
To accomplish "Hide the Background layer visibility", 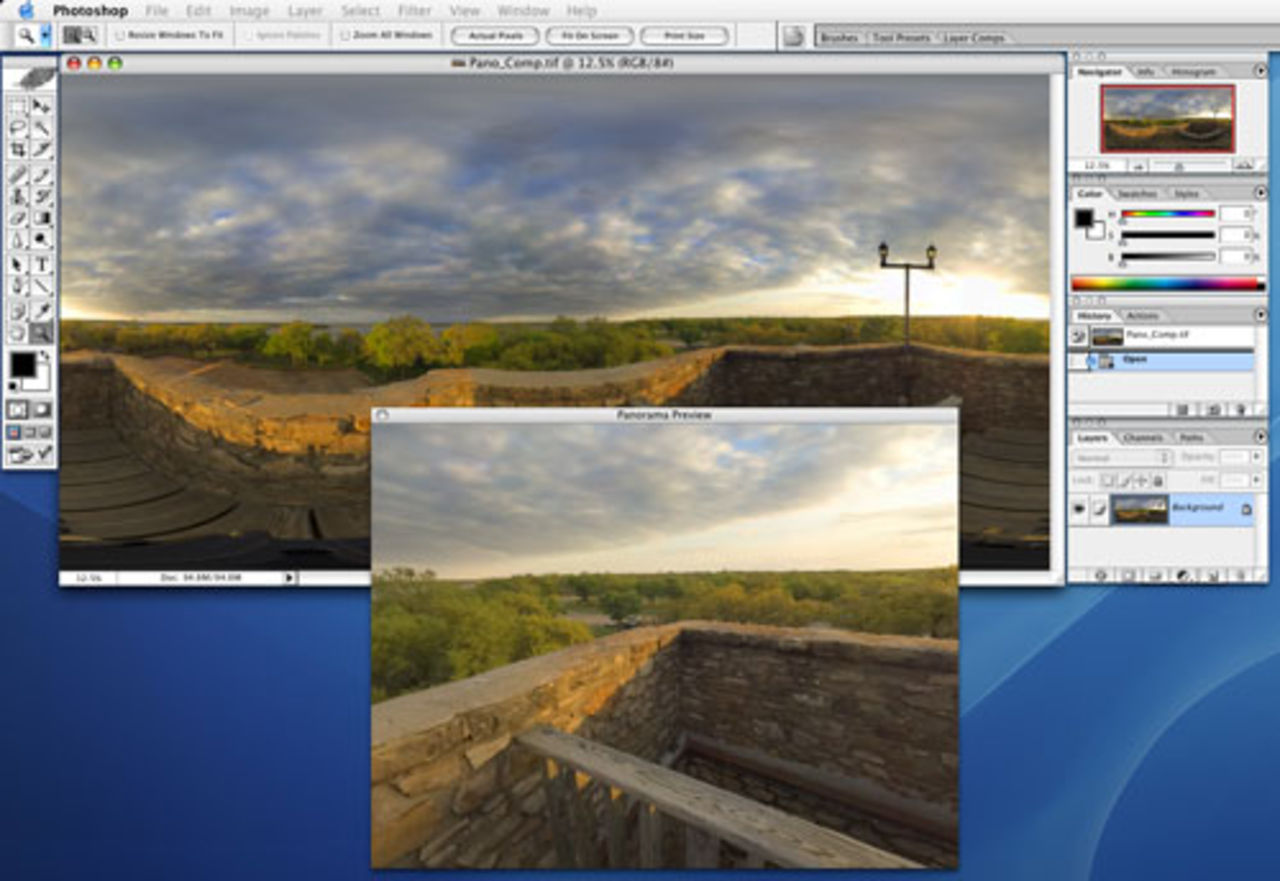I will tap(1081, 507).
